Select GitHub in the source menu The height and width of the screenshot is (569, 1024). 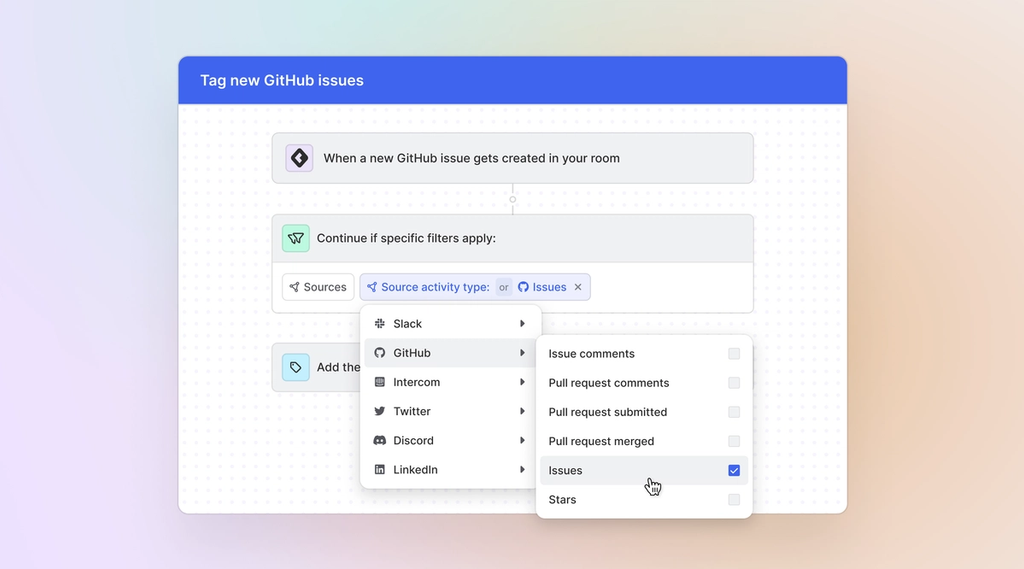[450, 353]
